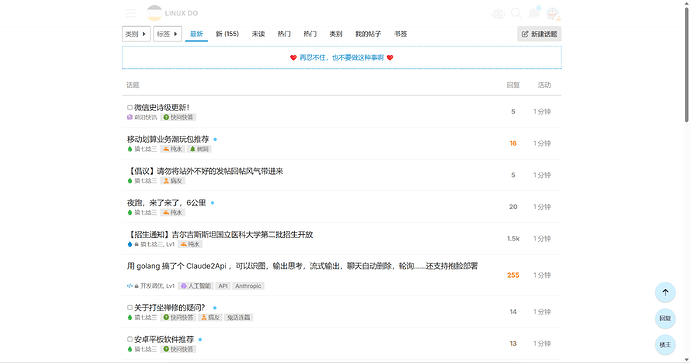Open the topic 安卓平板软件推荐
The width and height of the screenshot is (690, 363).
tap(164, 339)
